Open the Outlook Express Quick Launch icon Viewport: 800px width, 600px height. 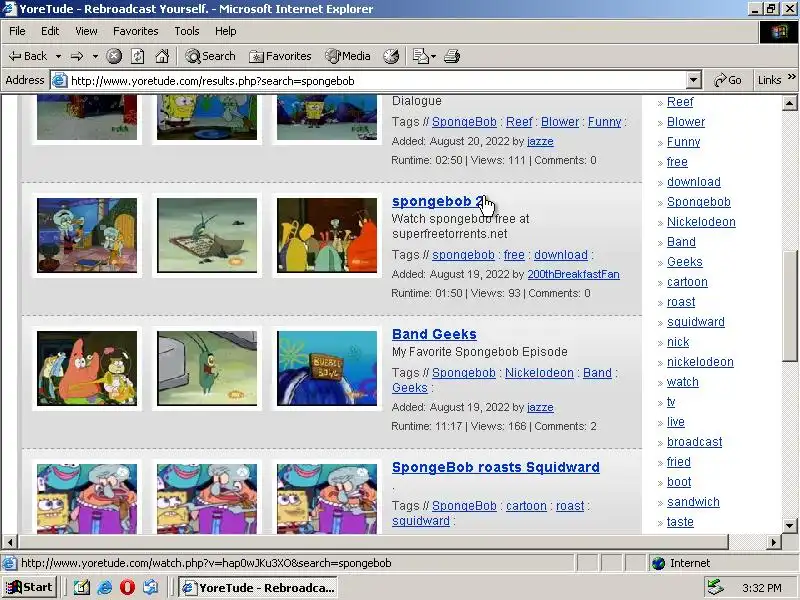(x=151, y=588)
